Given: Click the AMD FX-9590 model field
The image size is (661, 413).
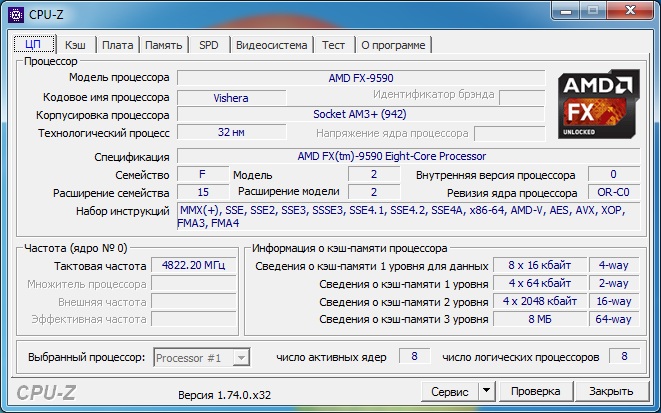Looking at the screenshot, I should click(361, 78).
